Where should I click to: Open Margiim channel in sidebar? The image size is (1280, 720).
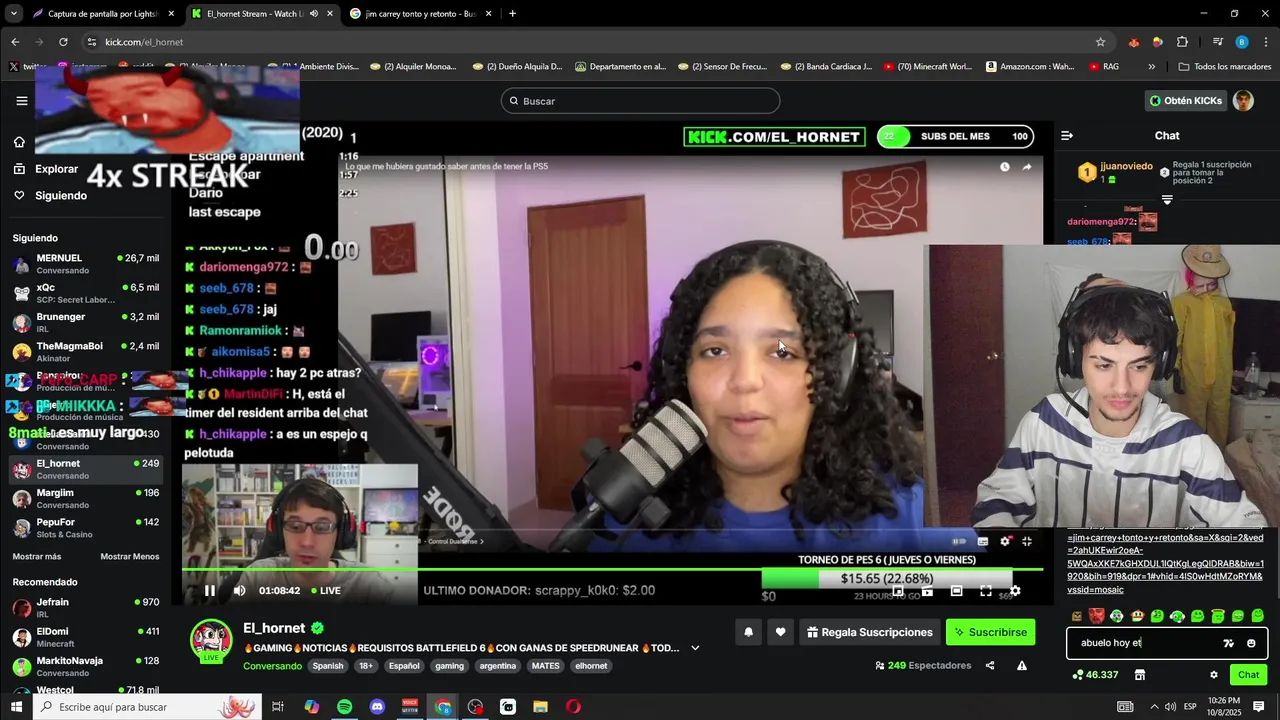click(85, 498)
